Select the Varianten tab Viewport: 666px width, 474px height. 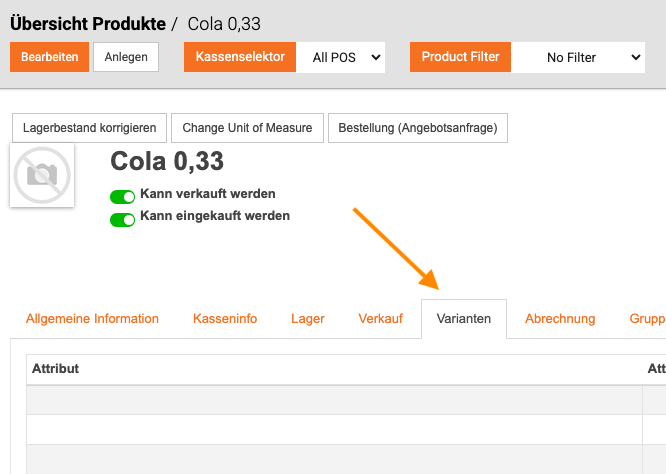click(464, 319)
